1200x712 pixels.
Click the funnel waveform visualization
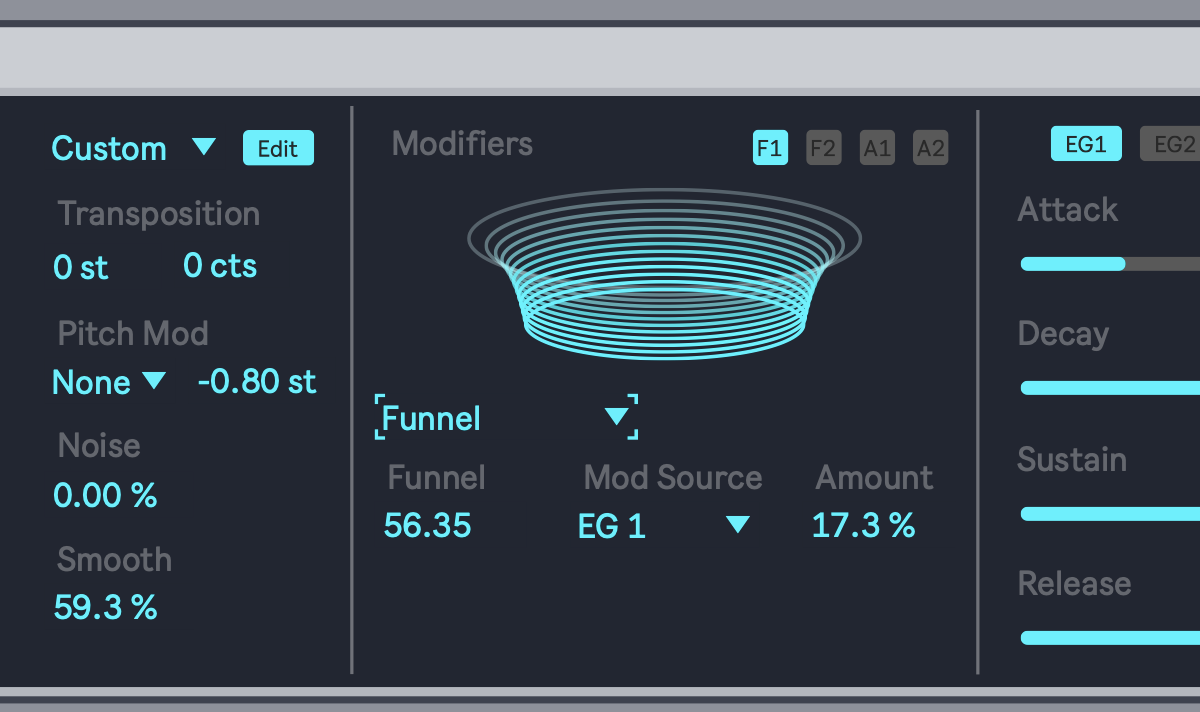point(665,275)
